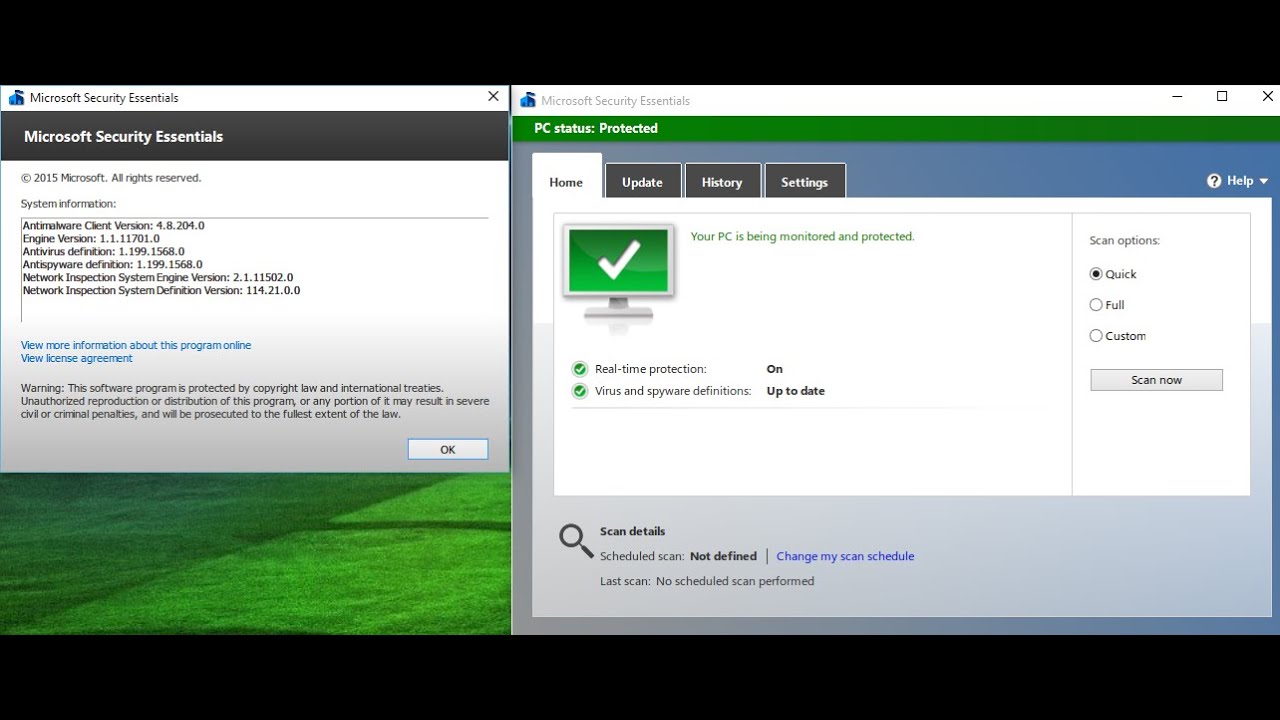The width and height of the screenshot is (1280, 720).
Task: Close the About Microsoft Security Essentials dialog
Action: point(493,97)
